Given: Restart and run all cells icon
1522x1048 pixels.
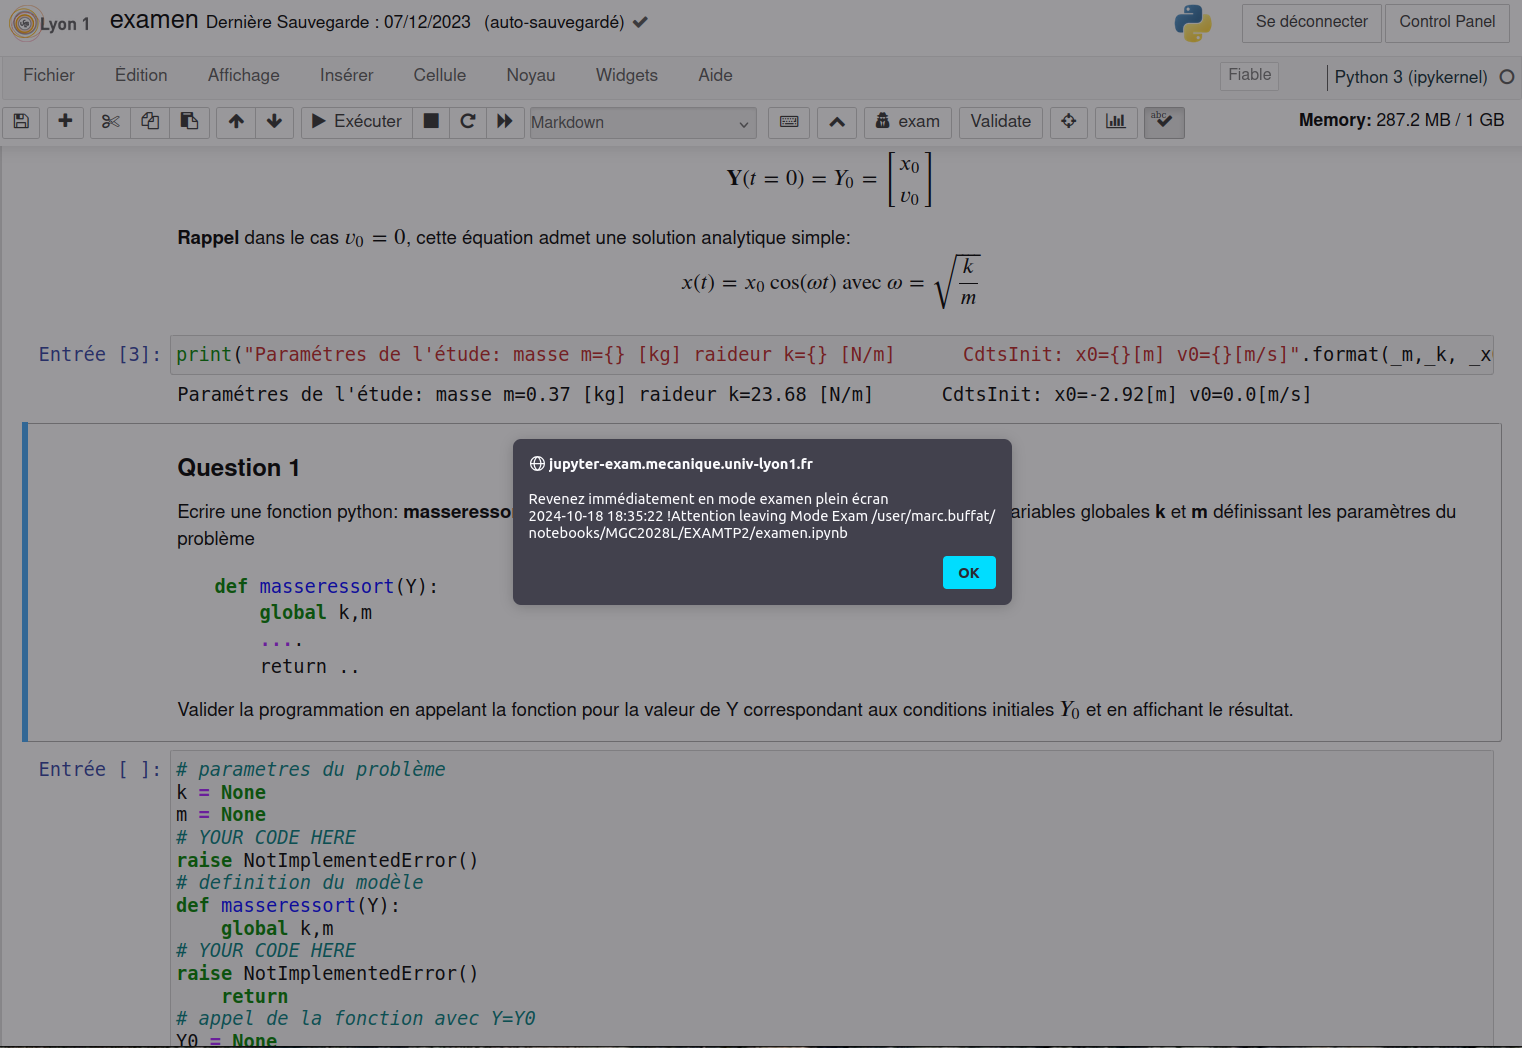Looking at the screenshot, I should click(505, 122).
